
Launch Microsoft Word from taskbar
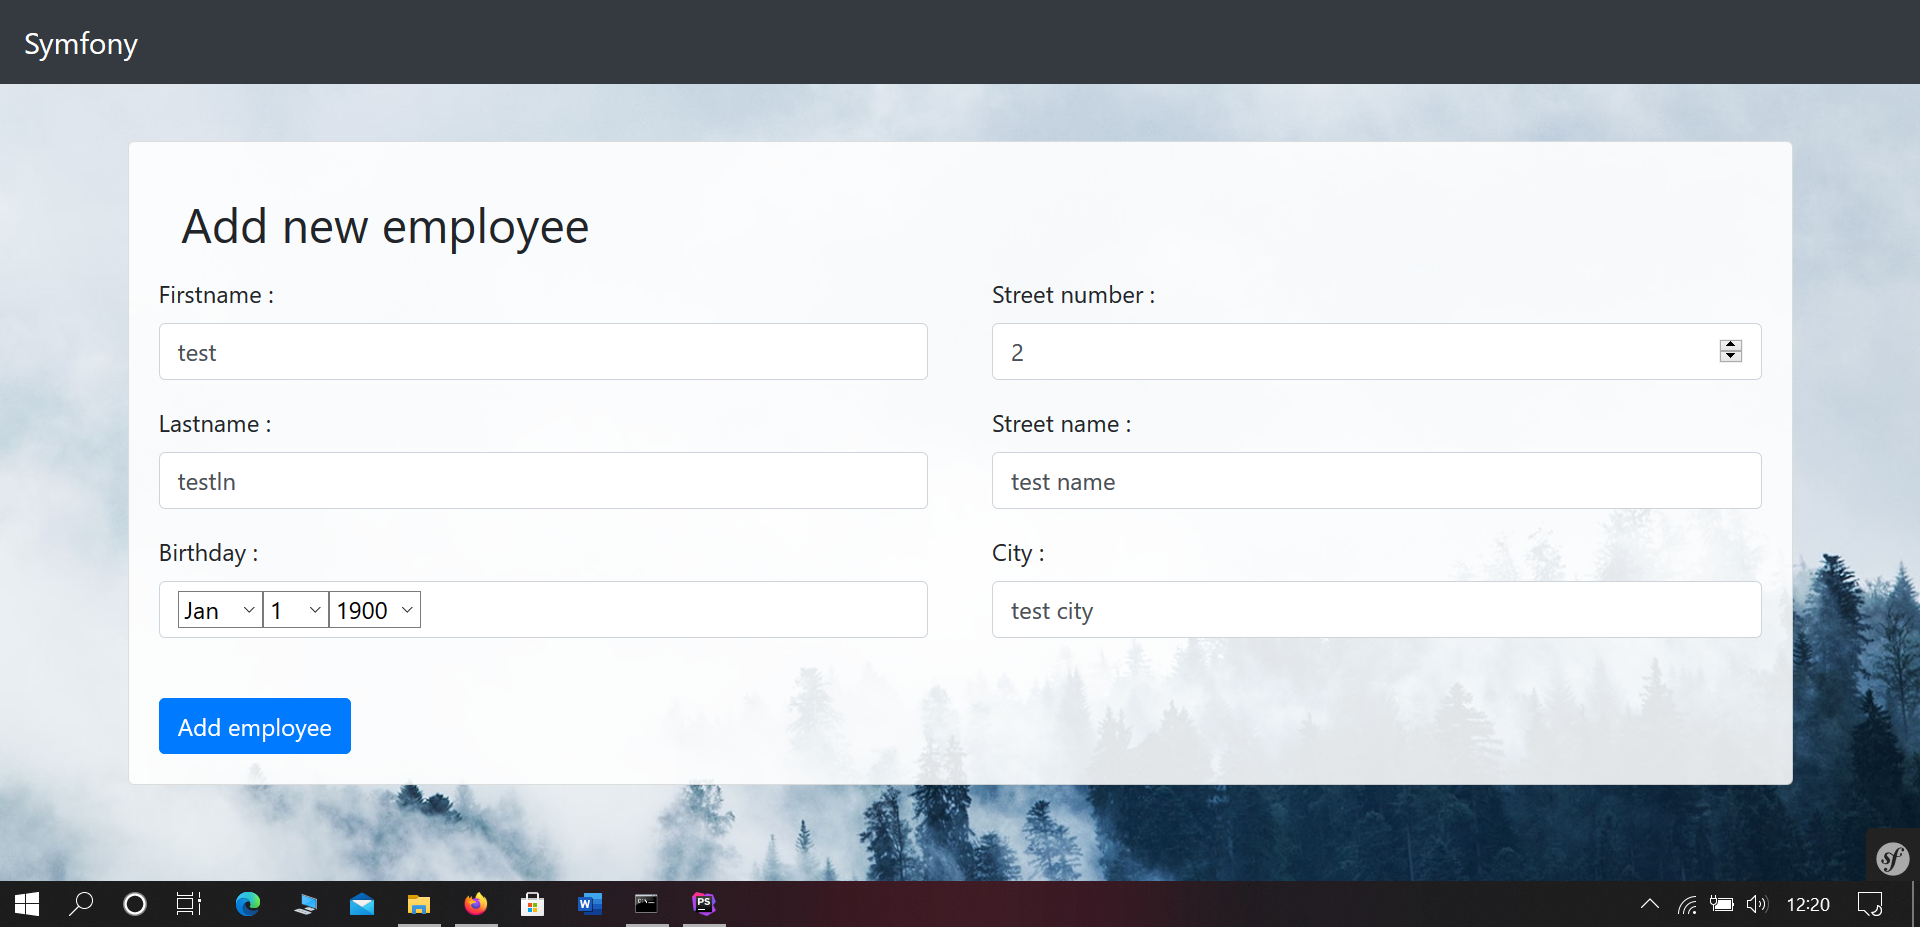tap(590, 904)
